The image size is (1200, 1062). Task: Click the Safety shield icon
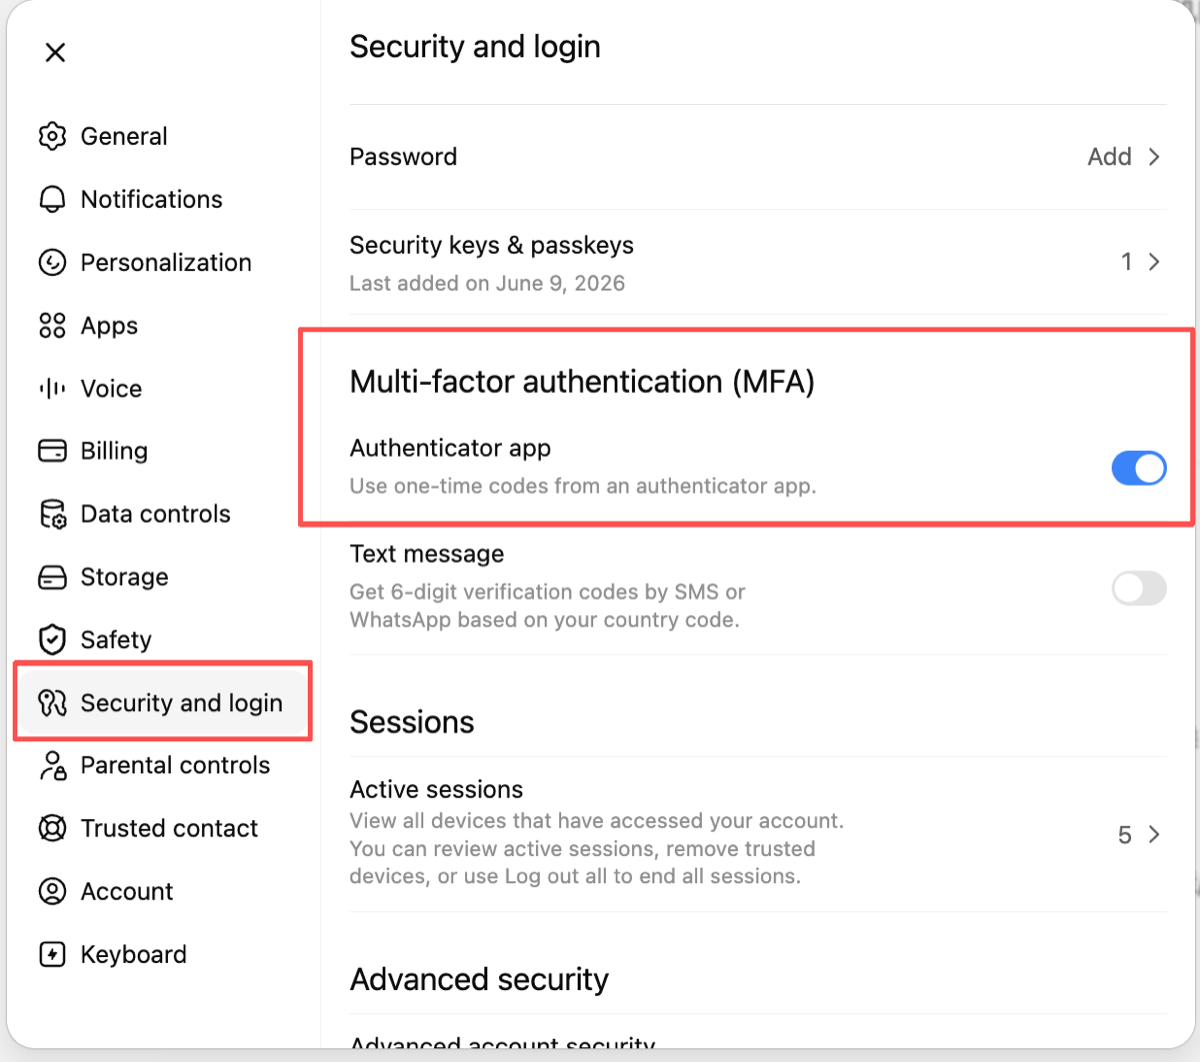point(52,639)
